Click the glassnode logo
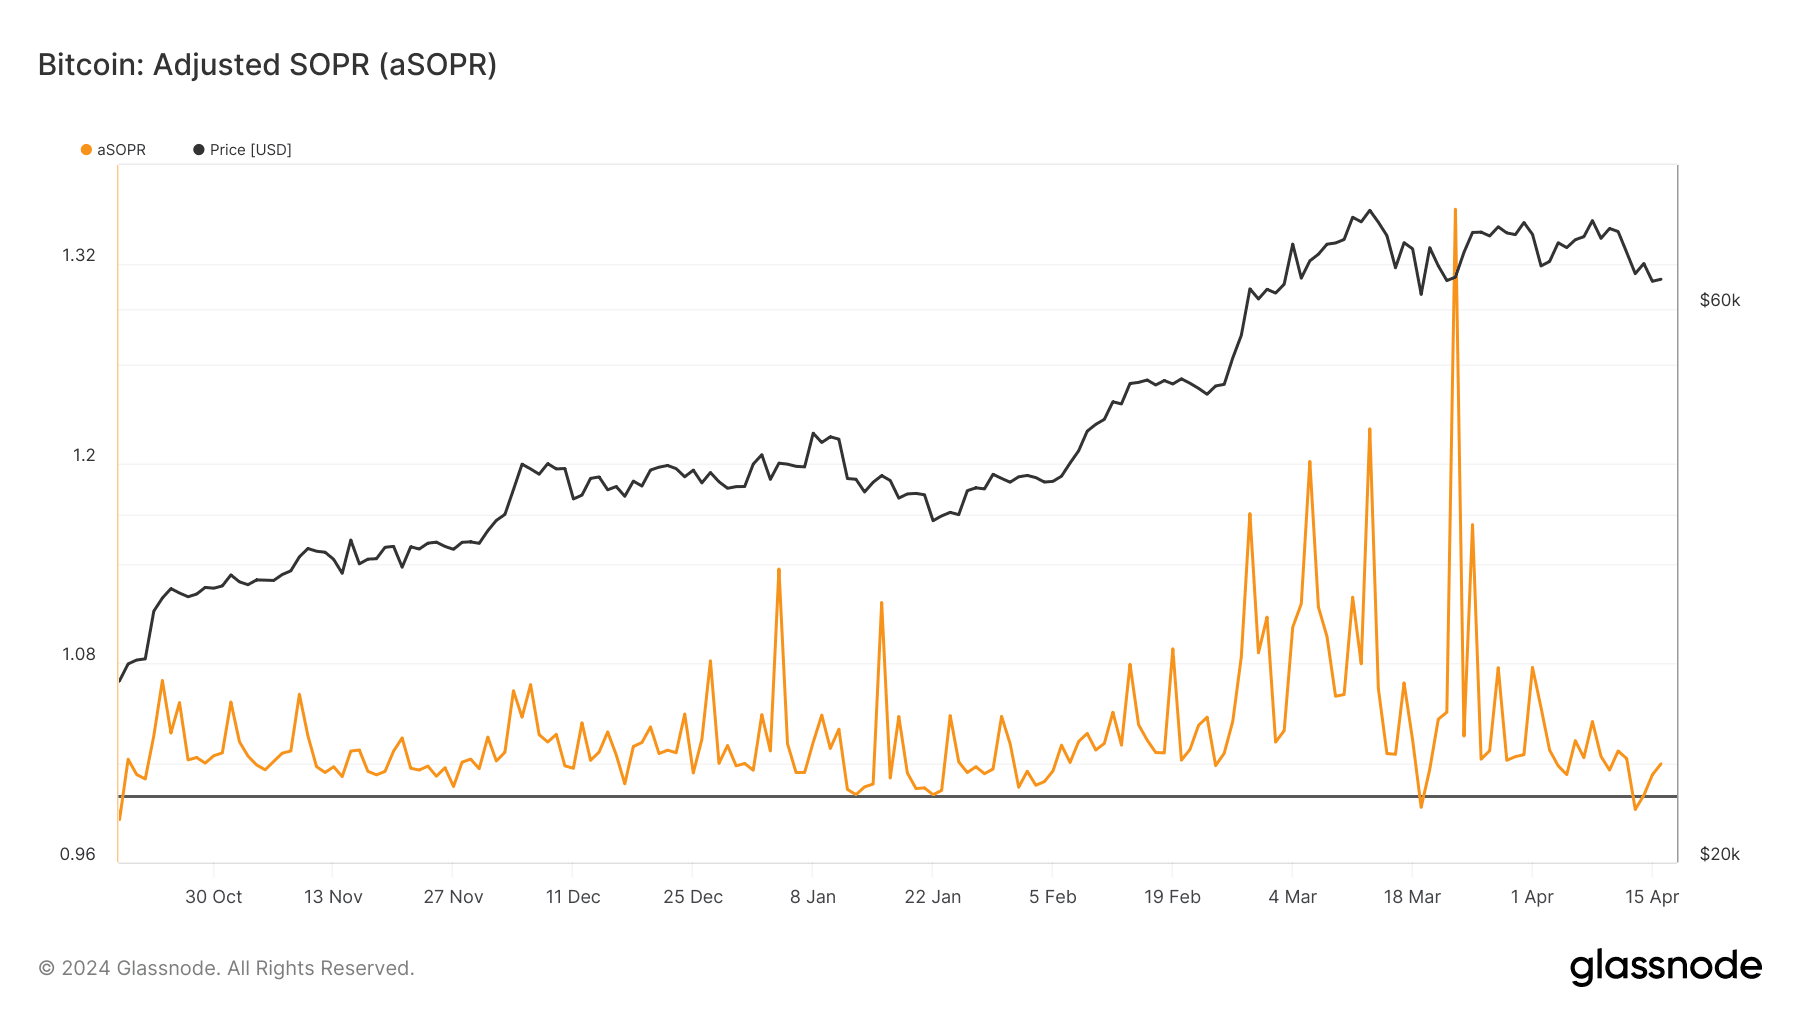The height and width of the screenshot is (1013, 1800). pyautogui.click(x=1665, y=967)
